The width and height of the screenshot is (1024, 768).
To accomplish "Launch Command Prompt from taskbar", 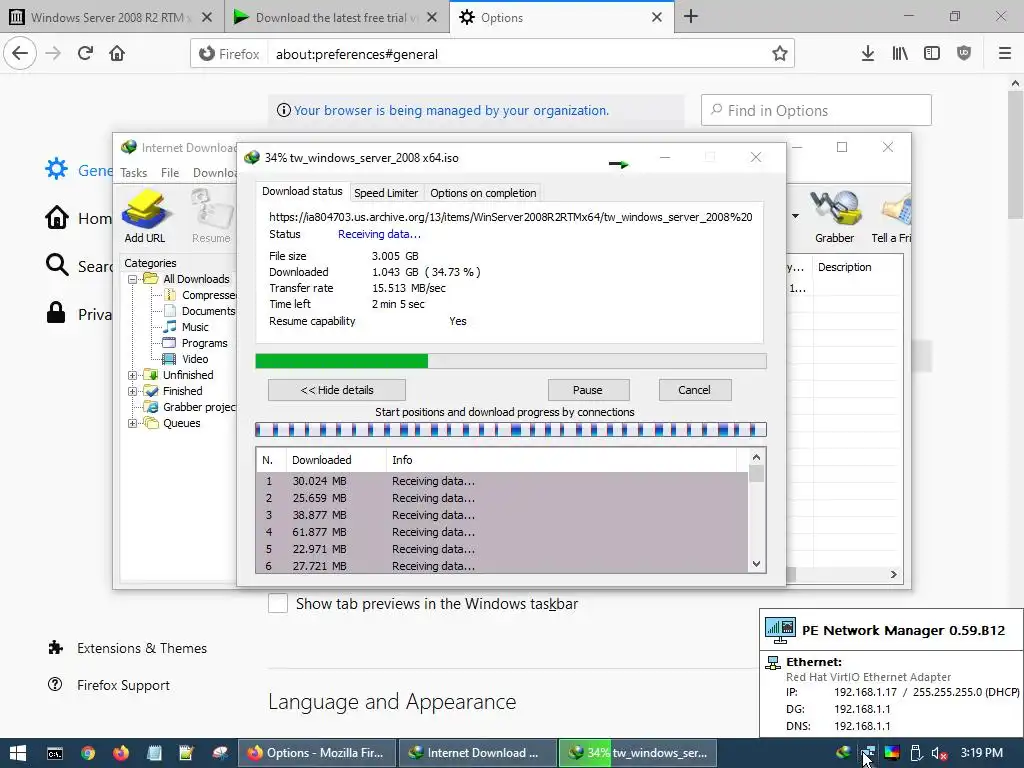I will pyautogui.click(x=55, y=753).
